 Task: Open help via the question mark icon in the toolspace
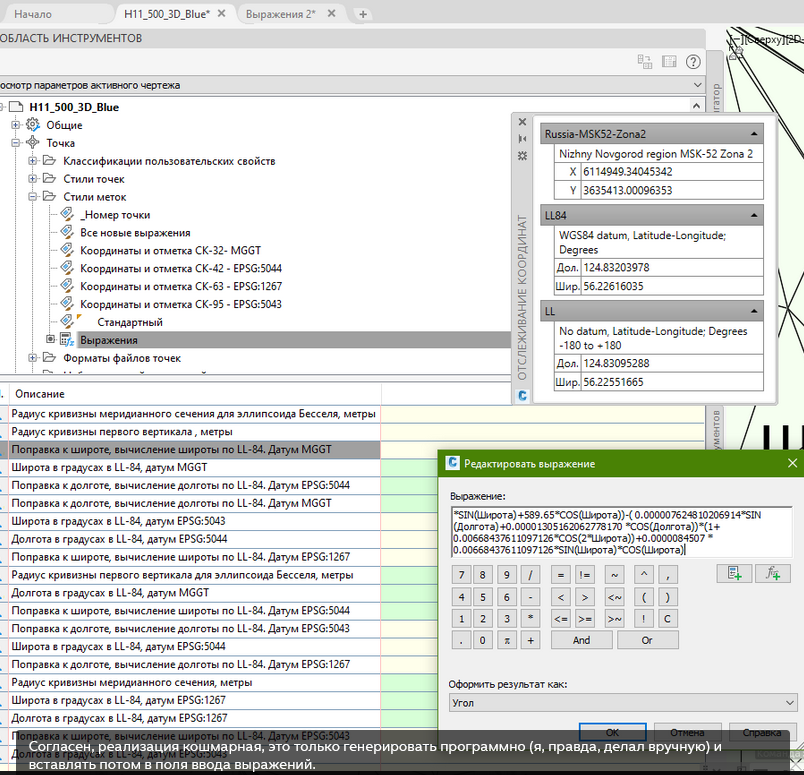(692, 62)
